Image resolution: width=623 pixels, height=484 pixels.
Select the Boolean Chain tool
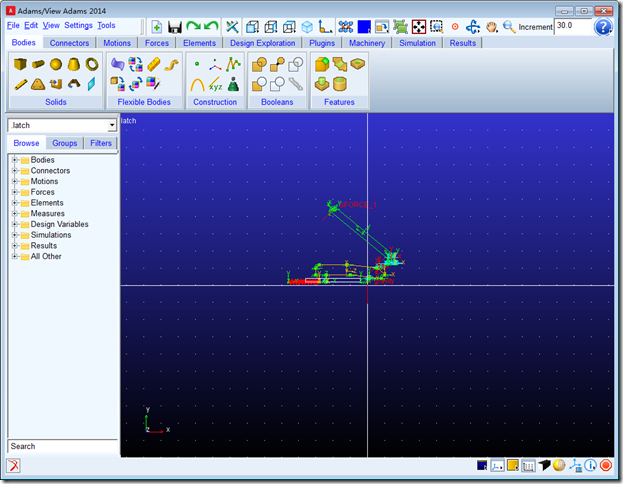[x=296, y=84]
